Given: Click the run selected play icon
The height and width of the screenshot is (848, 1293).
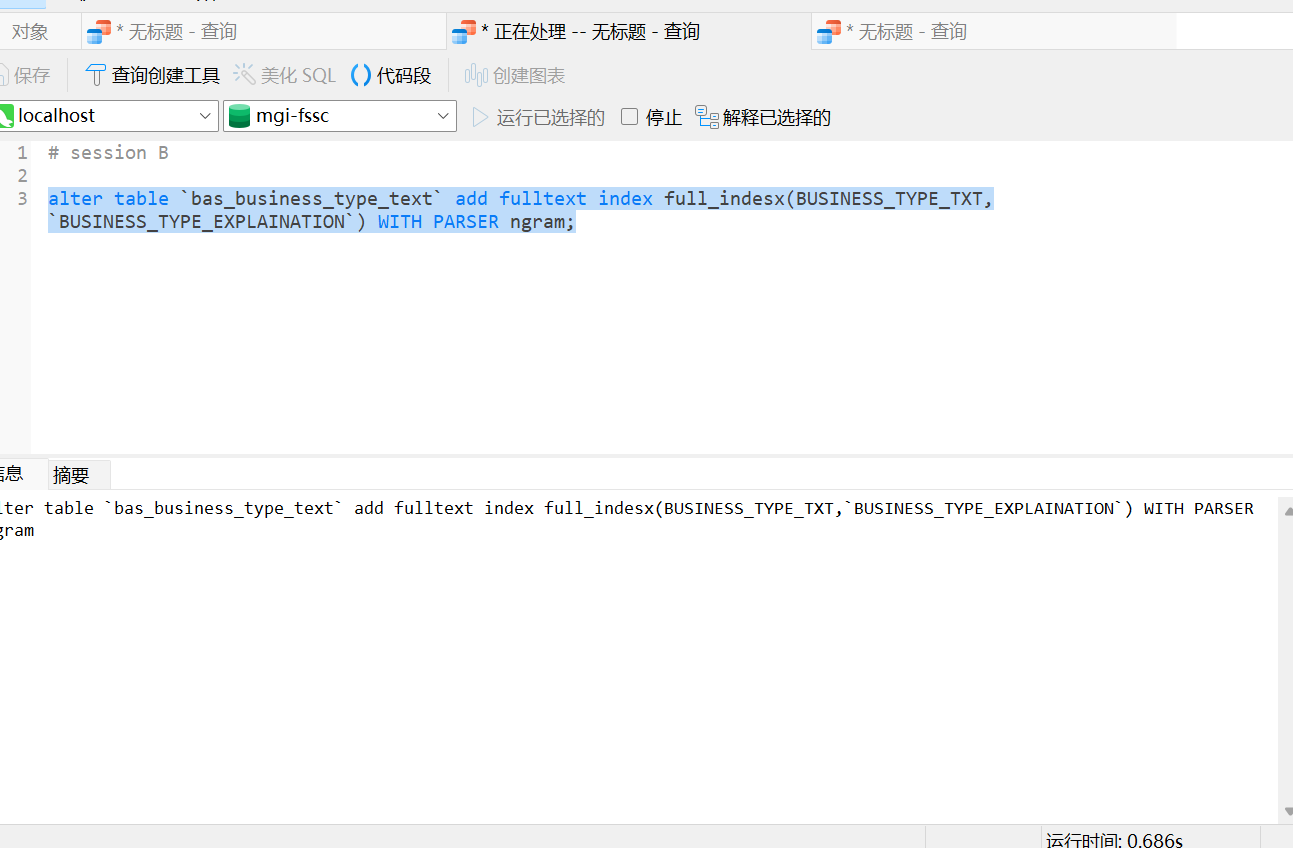Looking at the screenshot, I should (x=479, y=116).
